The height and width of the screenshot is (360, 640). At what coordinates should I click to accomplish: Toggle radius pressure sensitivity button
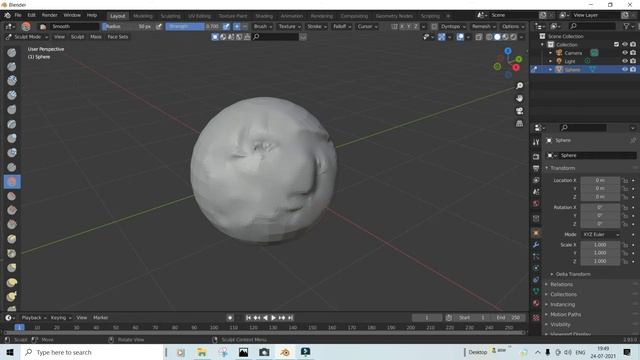click(159, 27)
